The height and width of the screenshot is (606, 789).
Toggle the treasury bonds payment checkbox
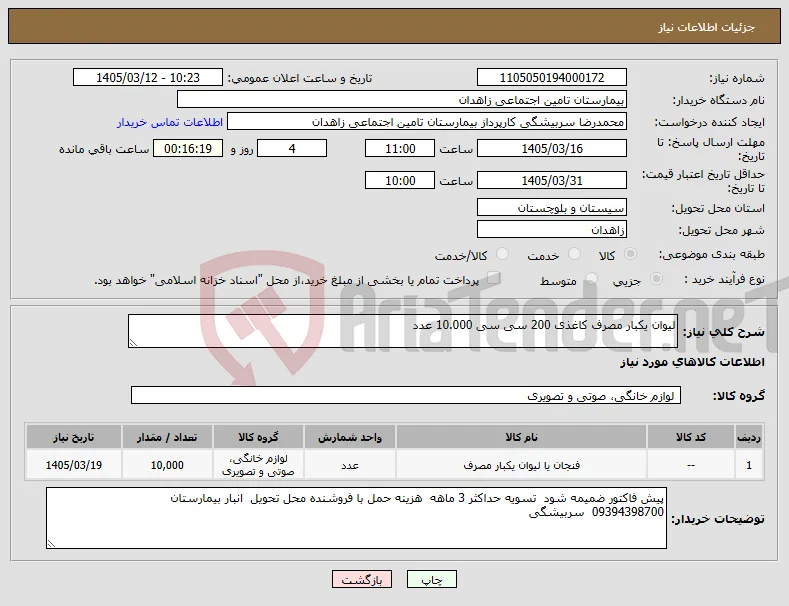pos(494,278)
